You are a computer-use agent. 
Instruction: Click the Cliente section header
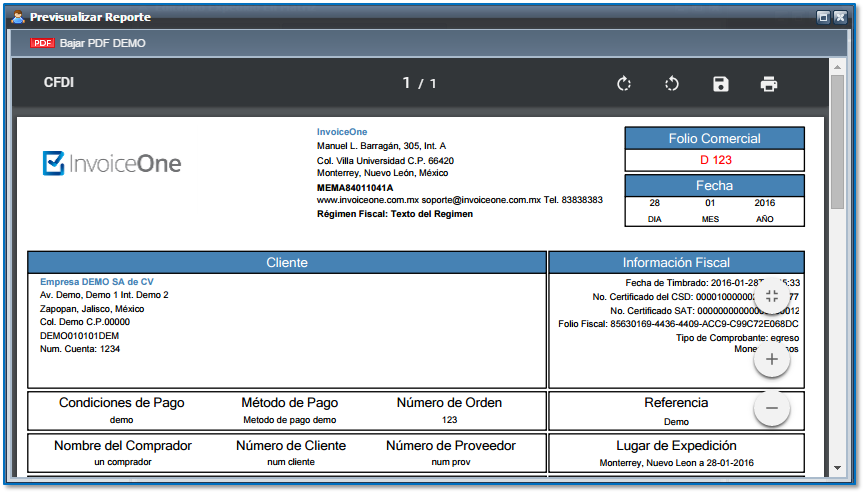287,263
